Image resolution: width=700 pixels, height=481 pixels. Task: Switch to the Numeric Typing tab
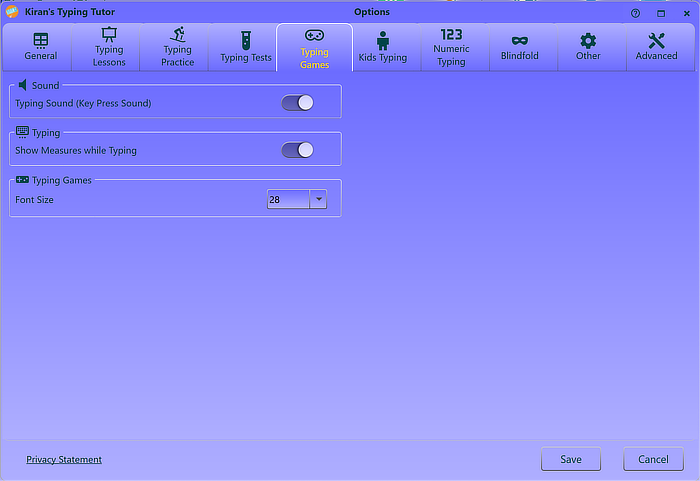[455, 47]
